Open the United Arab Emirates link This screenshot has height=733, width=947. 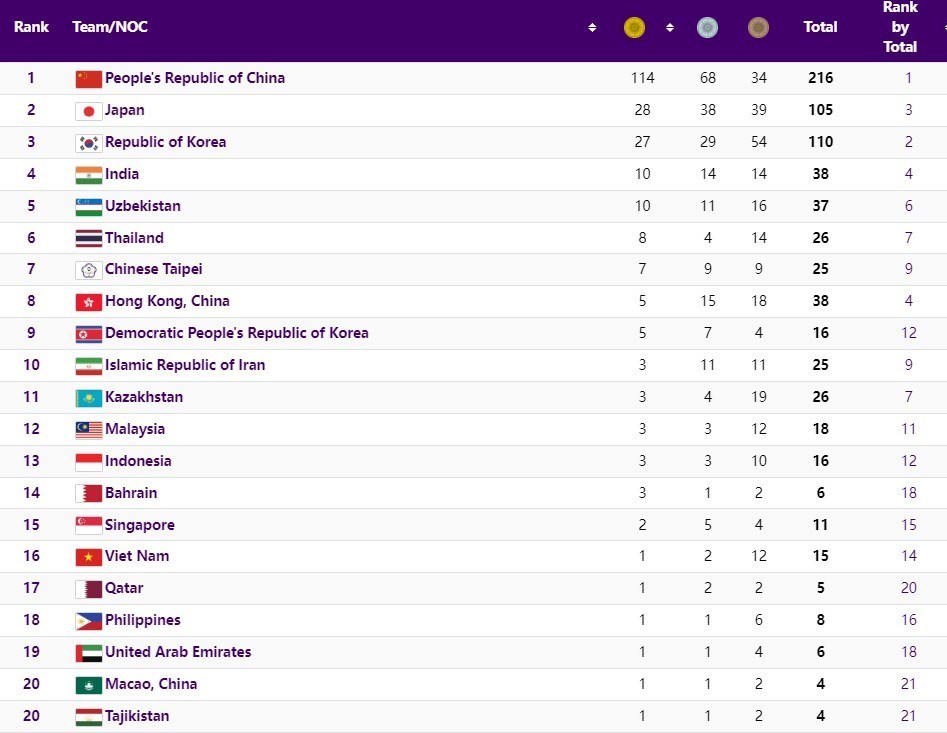point(178,652)
